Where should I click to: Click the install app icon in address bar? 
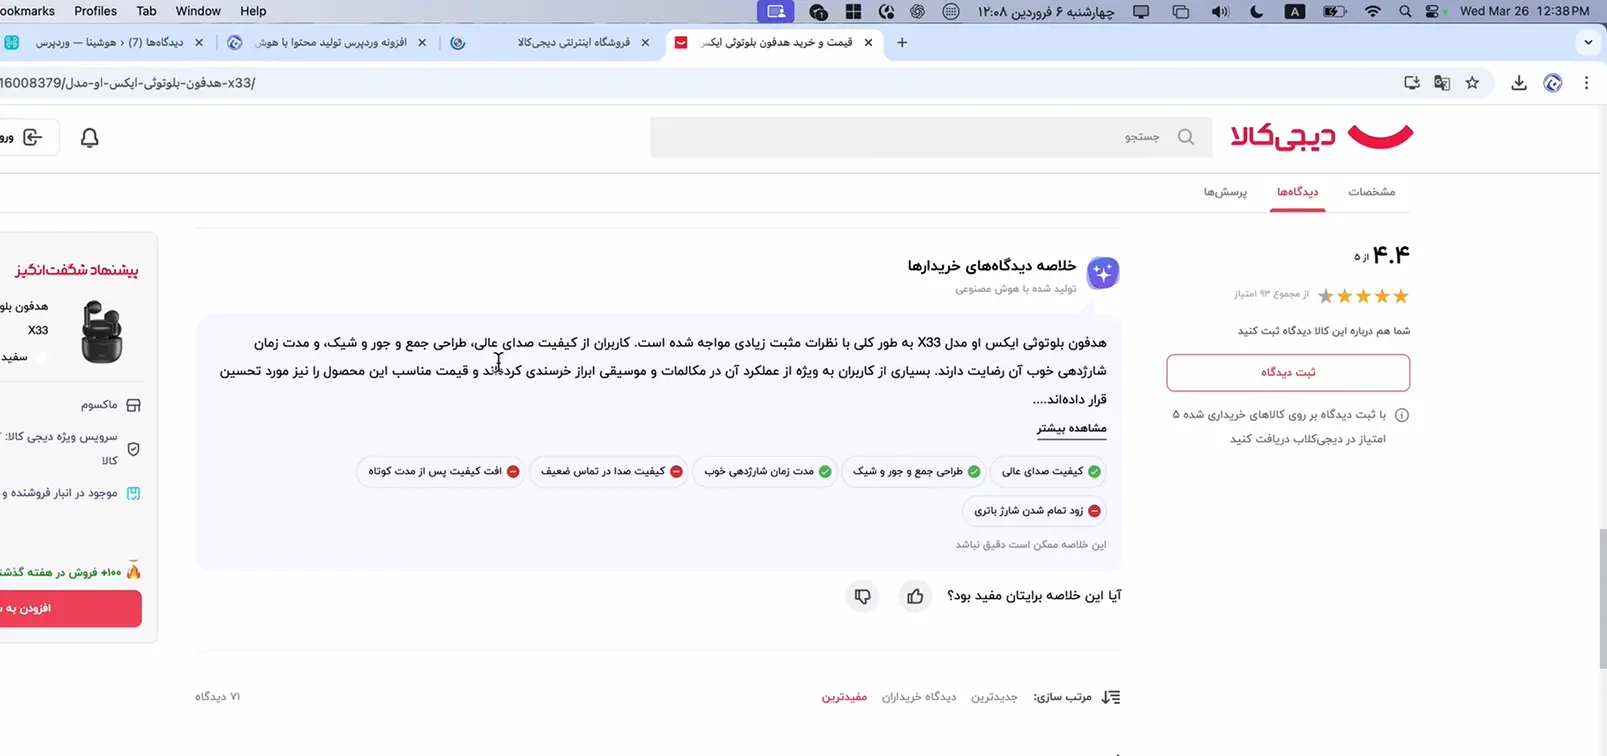pyautogui.click(x=1412, y=83)
